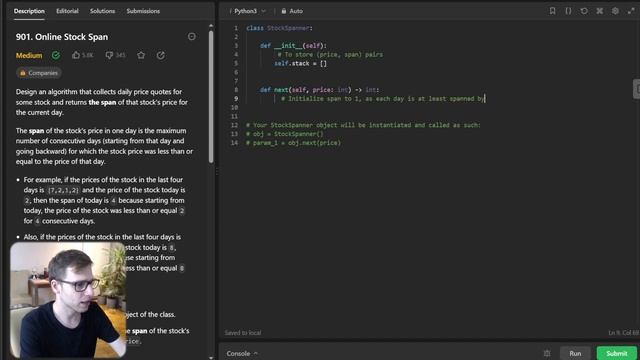Star the problem as favorite

(141, 55)
